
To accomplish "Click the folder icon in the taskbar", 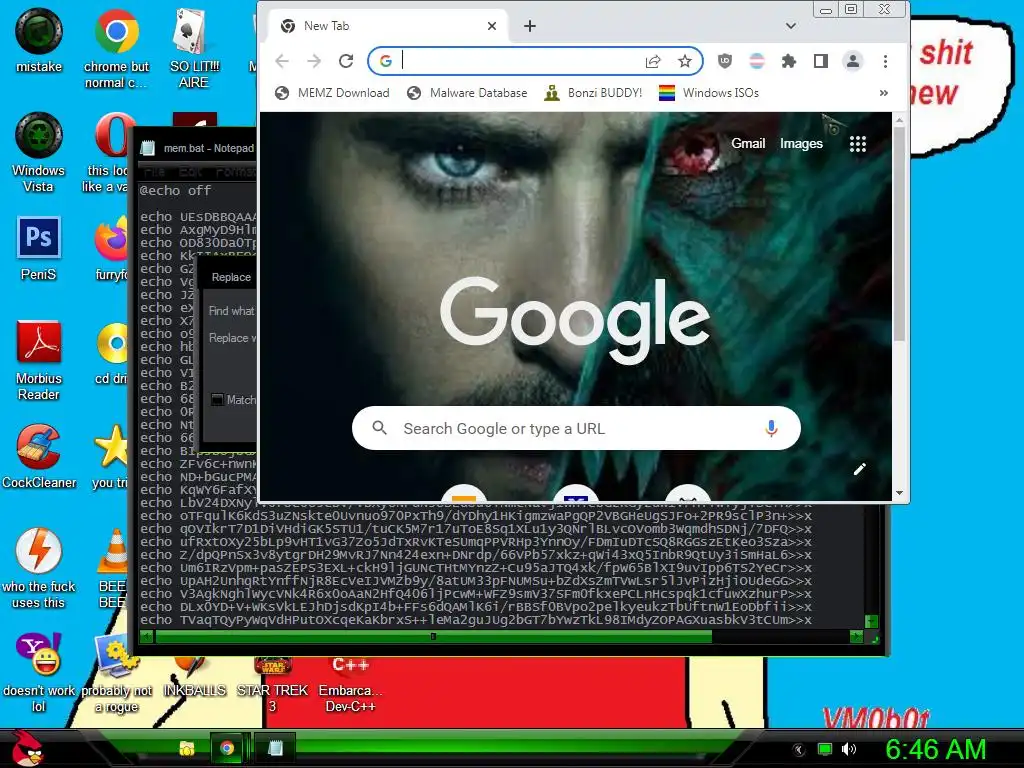I will pyautogui.click(x=187, y=748).
